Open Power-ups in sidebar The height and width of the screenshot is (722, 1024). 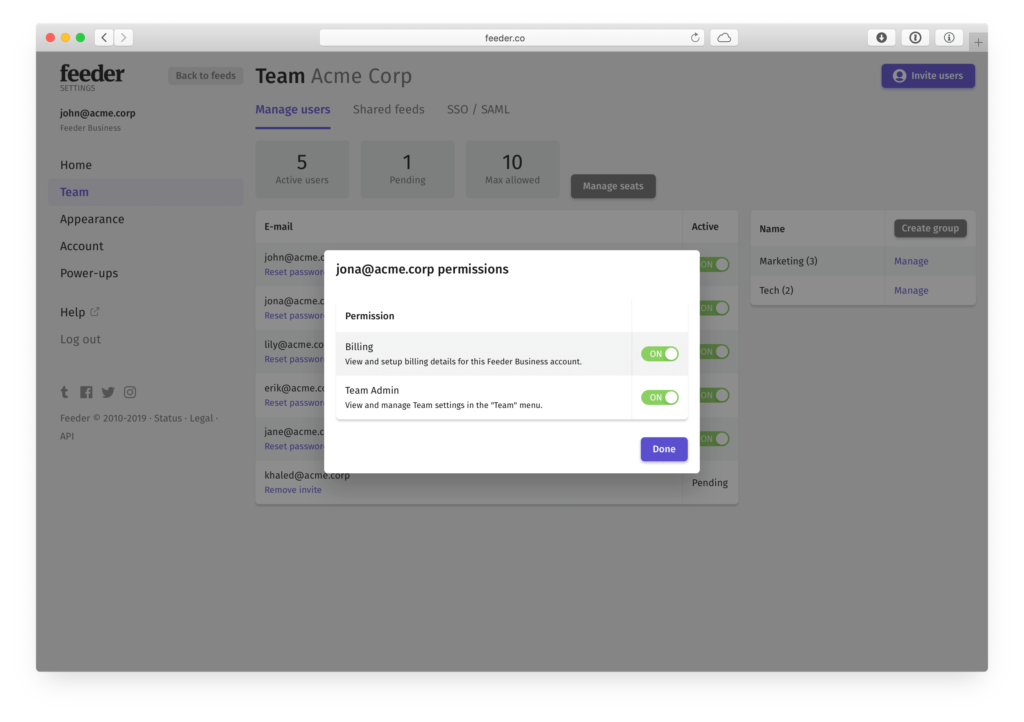[x=89, y=274]
